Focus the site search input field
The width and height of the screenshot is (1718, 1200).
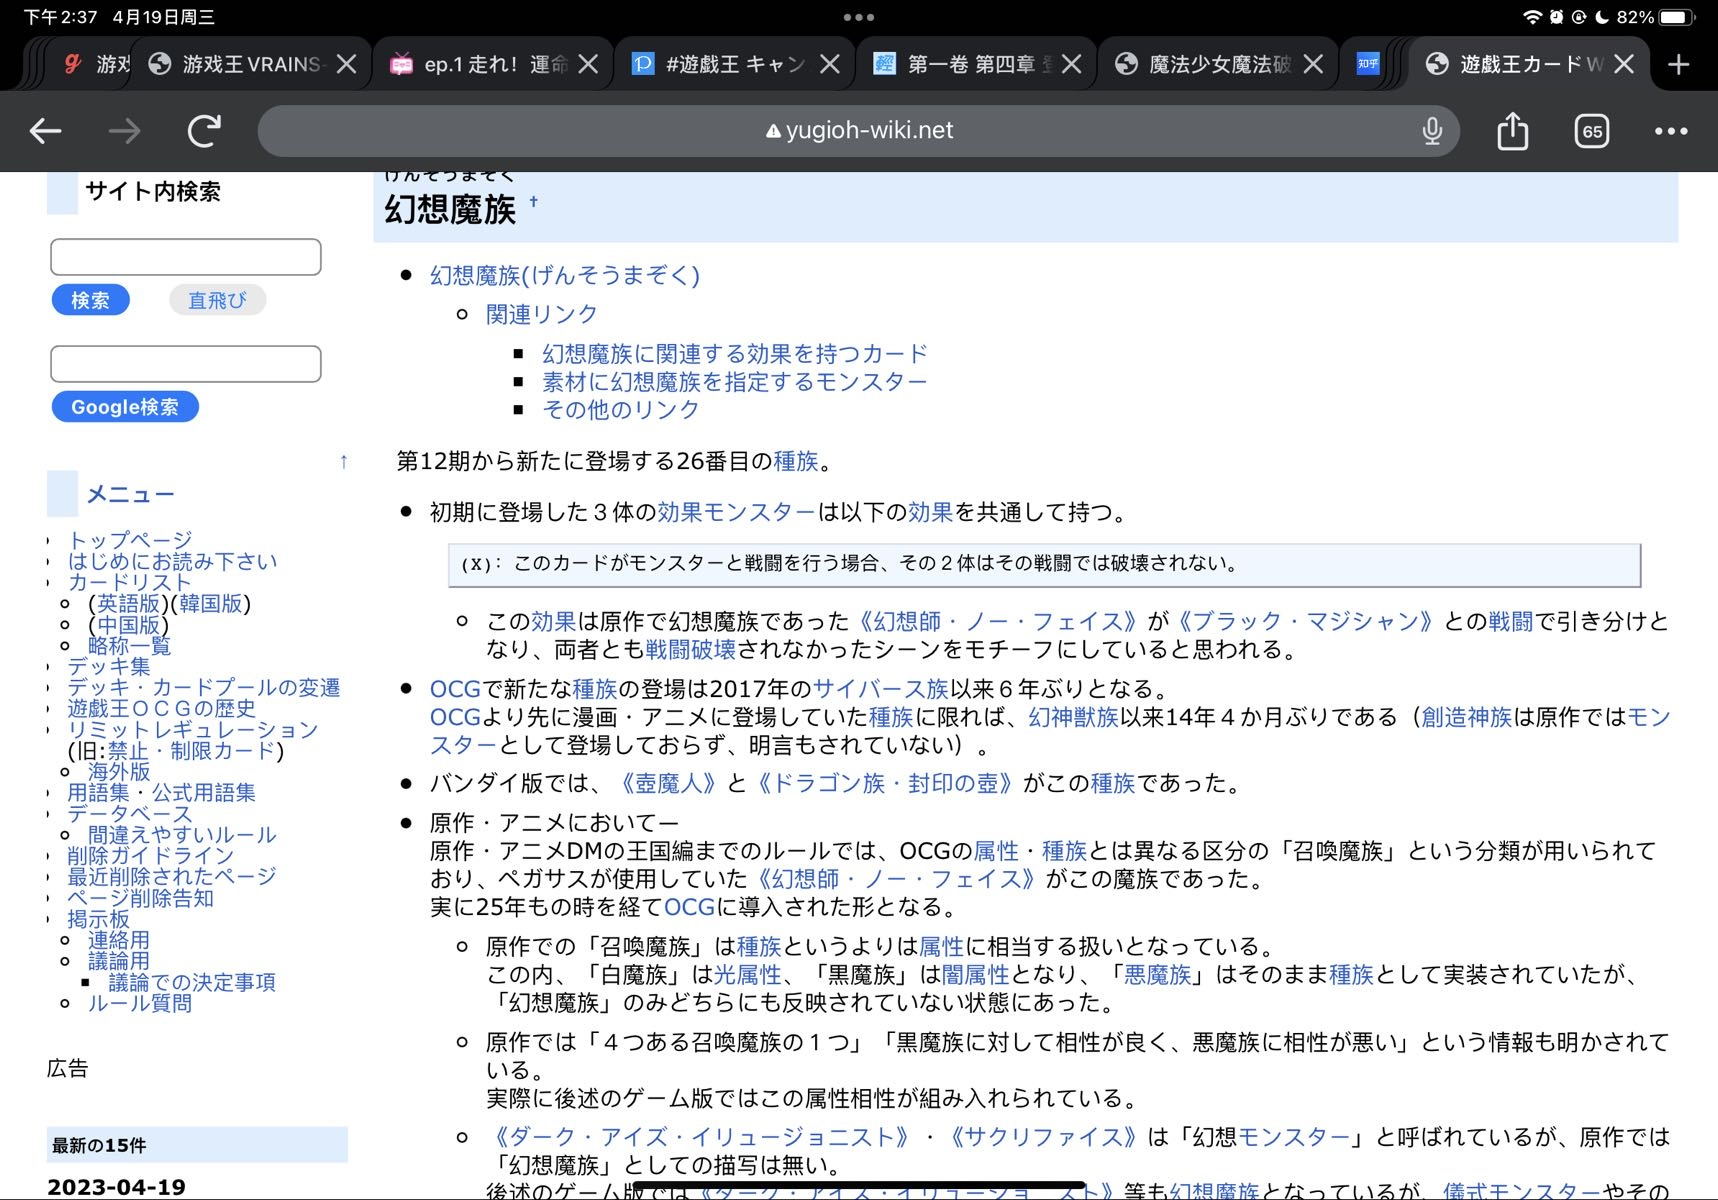[x=186, y=257]
